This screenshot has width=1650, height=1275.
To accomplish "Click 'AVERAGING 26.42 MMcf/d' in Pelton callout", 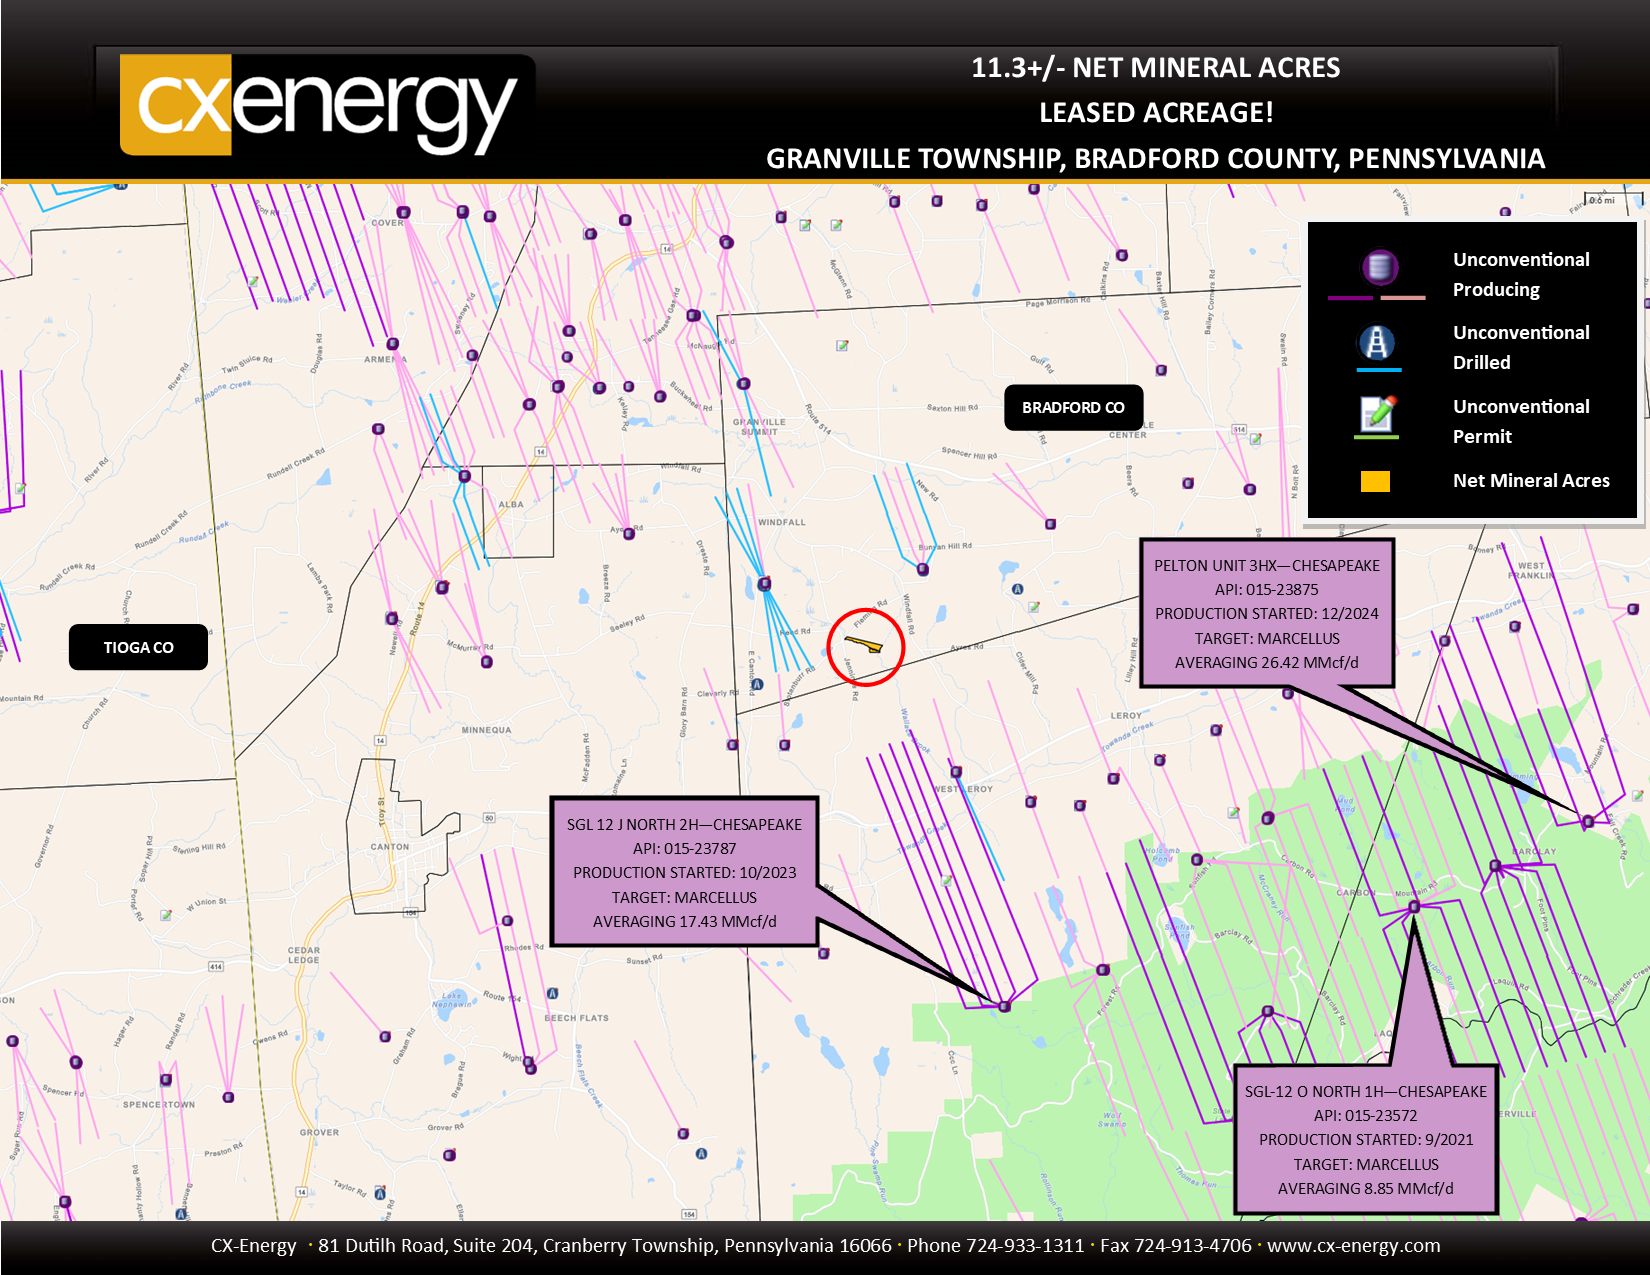I will [x=1267, y=662].
